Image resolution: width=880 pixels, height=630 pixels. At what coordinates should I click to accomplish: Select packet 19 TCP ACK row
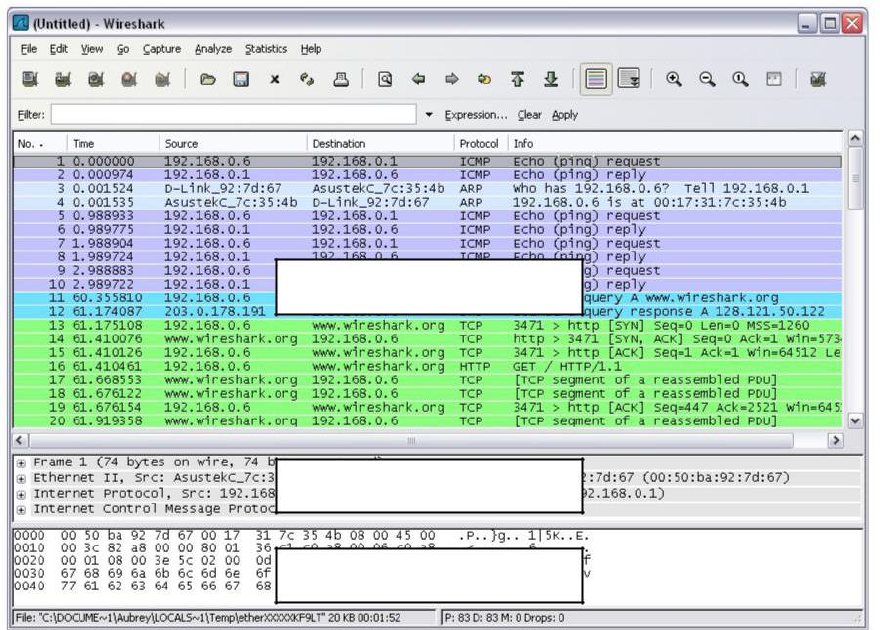428,407
